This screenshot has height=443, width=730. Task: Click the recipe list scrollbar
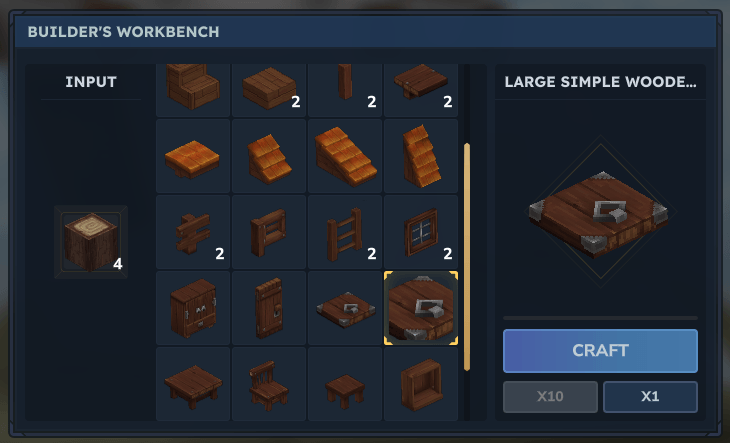tap(467, 257)
